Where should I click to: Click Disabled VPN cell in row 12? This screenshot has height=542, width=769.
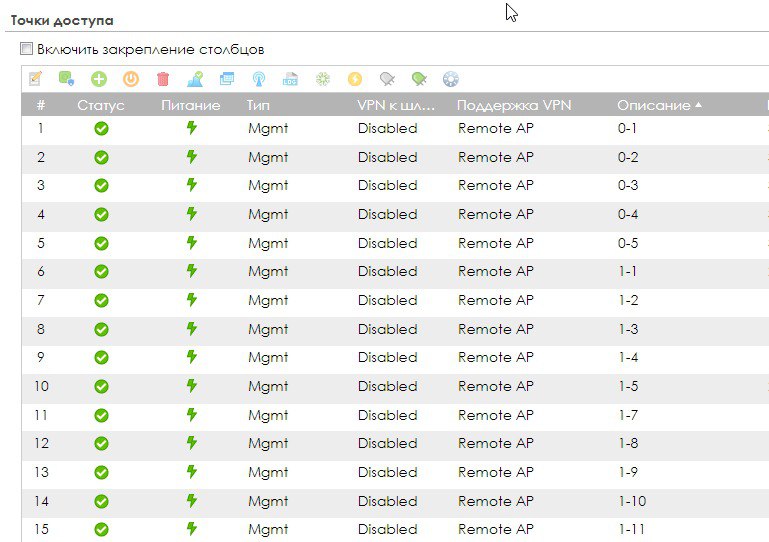(387, 443)
